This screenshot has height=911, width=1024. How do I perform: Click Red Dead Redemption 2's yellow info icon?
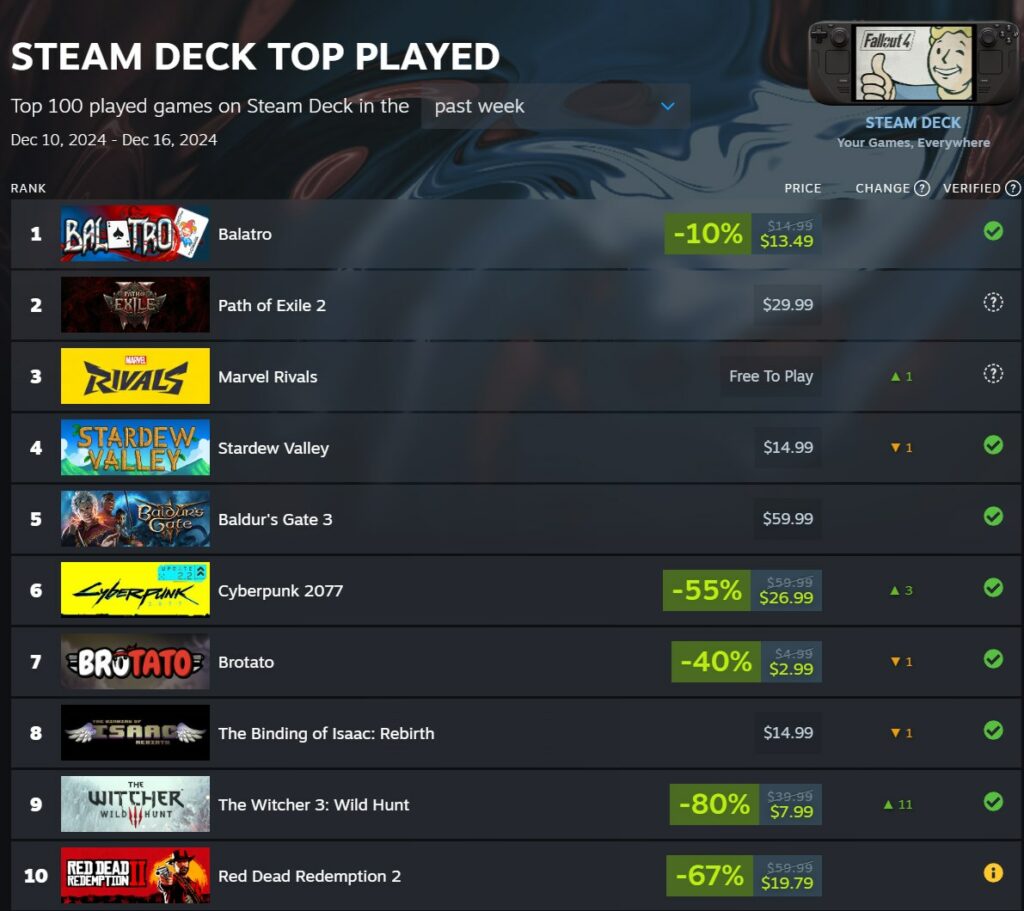993,872
